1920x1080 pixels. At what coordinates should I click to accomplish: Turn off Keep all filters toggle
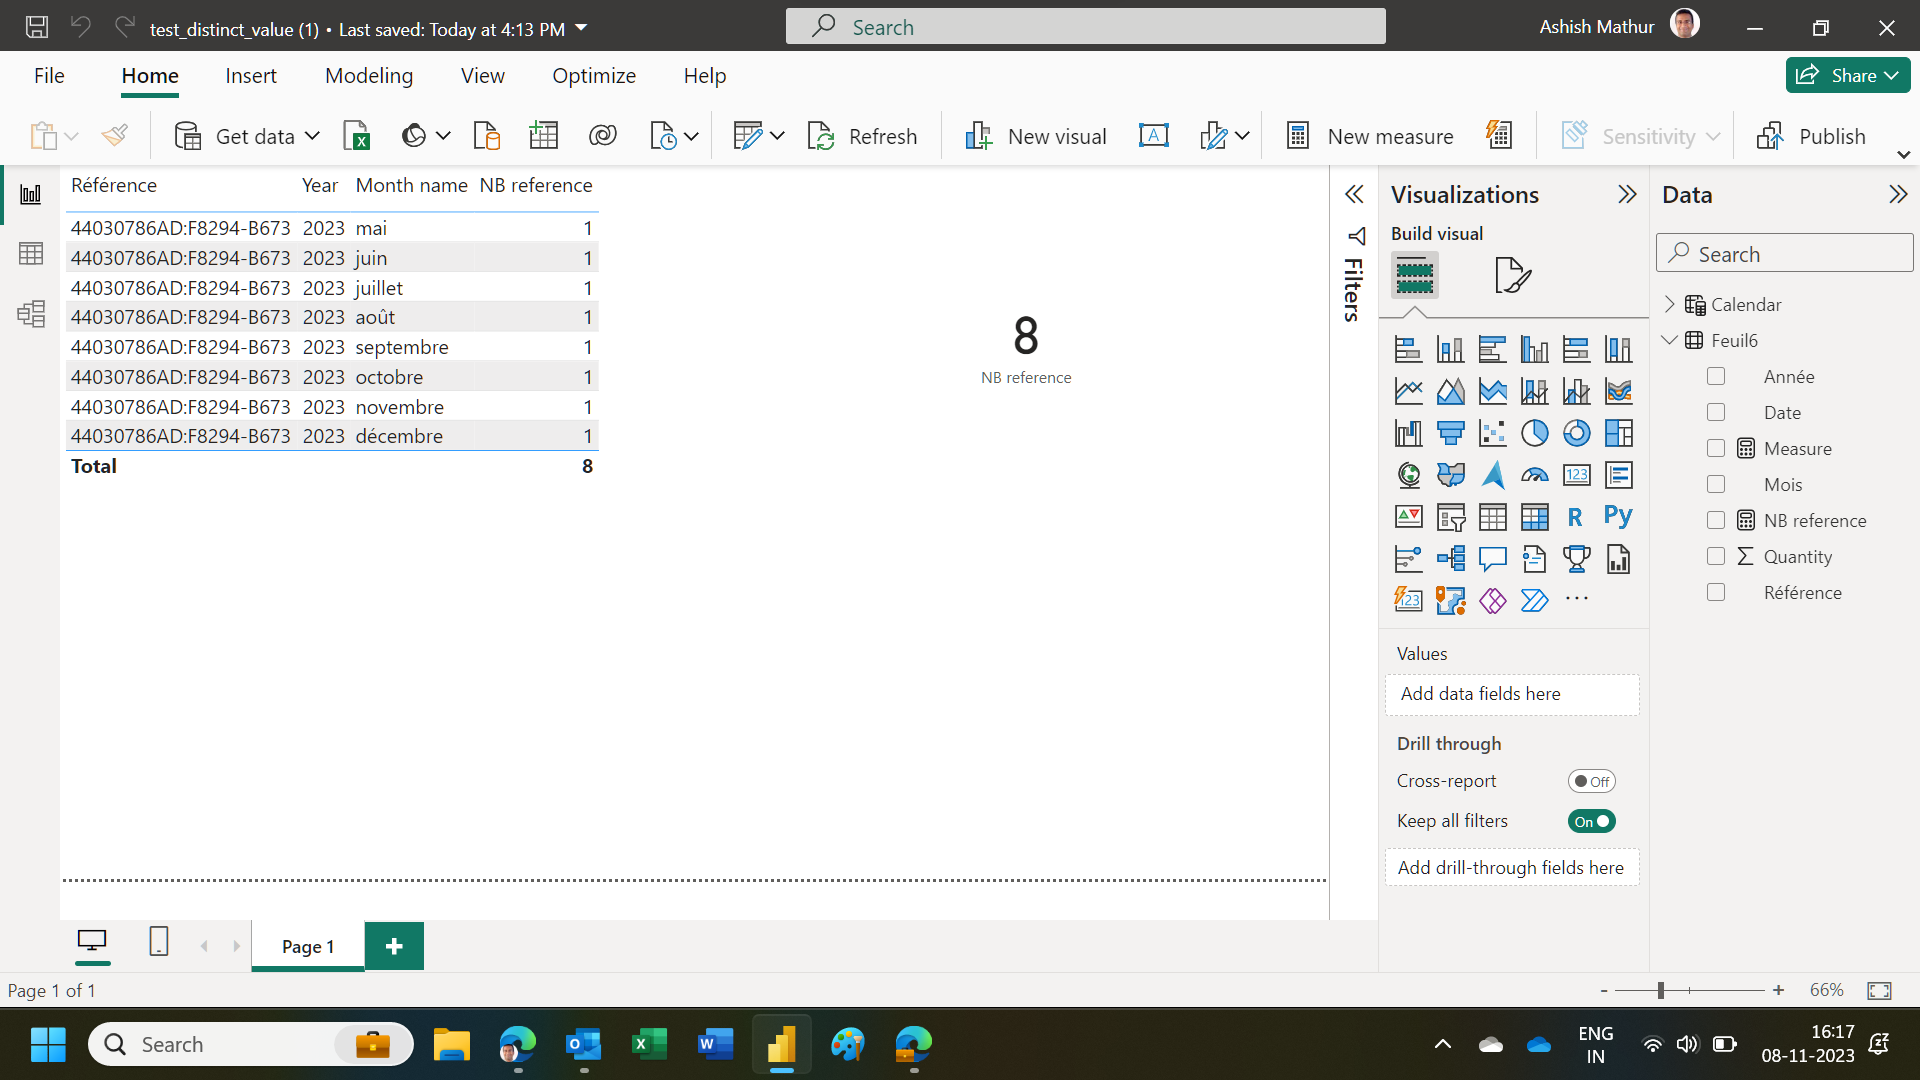tap(1591, 821)
